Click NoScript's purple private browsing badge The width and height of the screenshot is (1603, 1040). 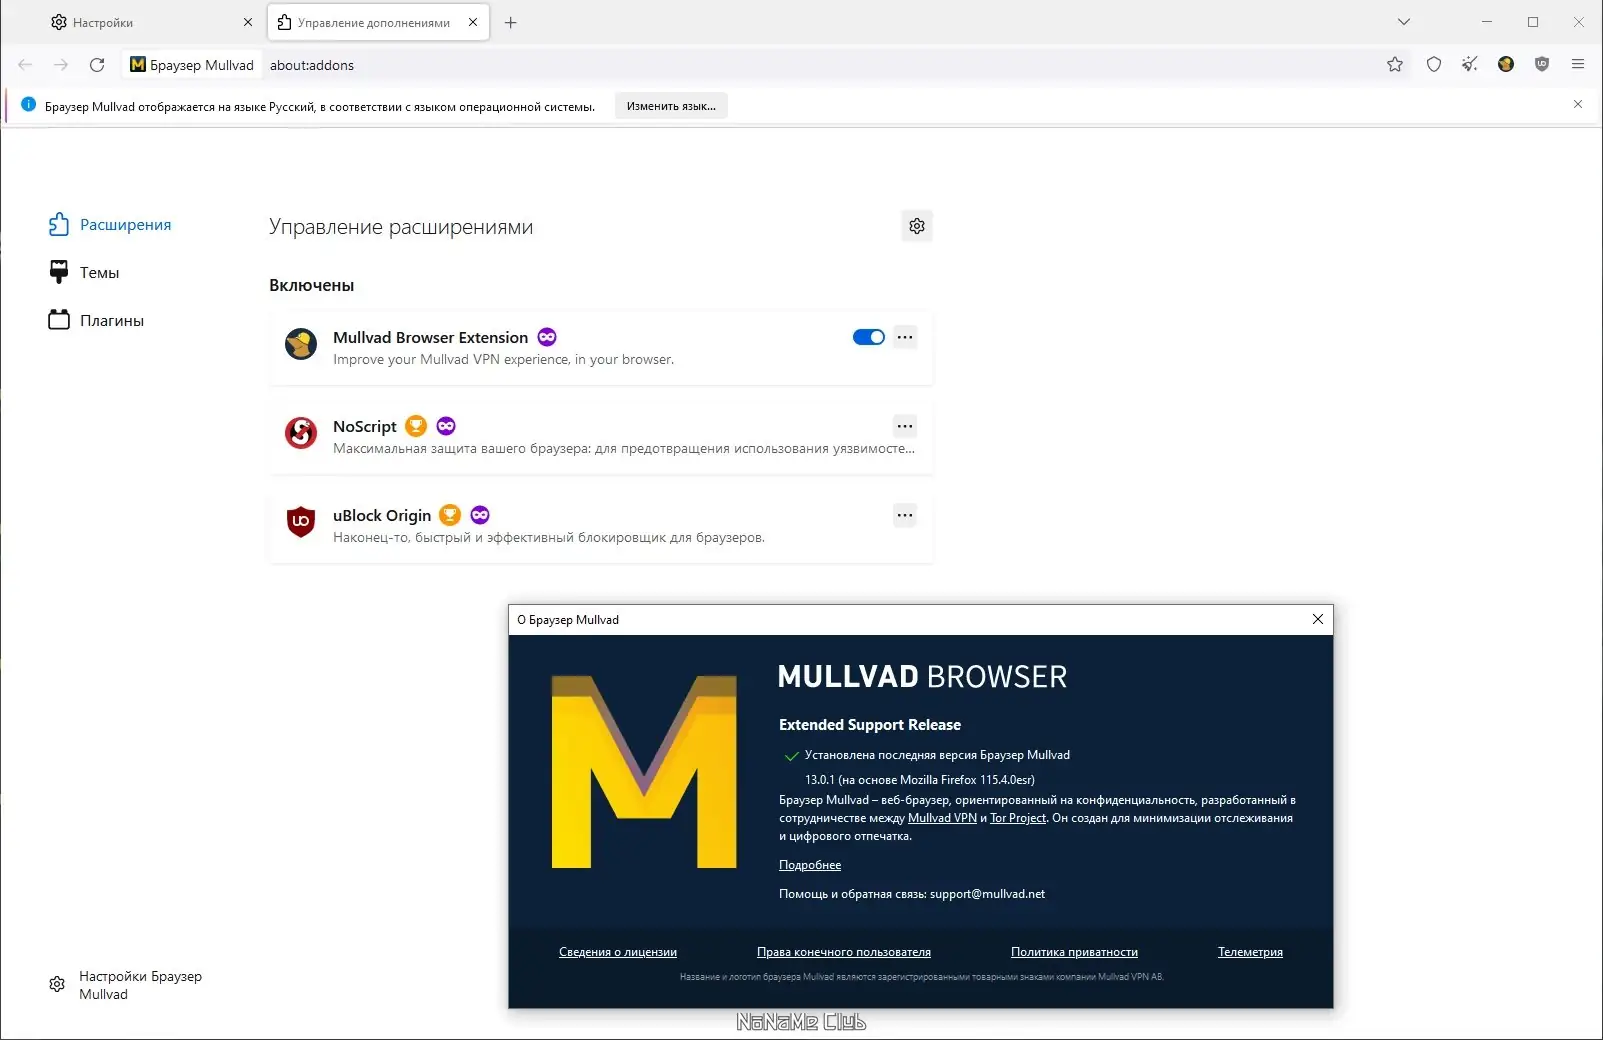[446, 426]
